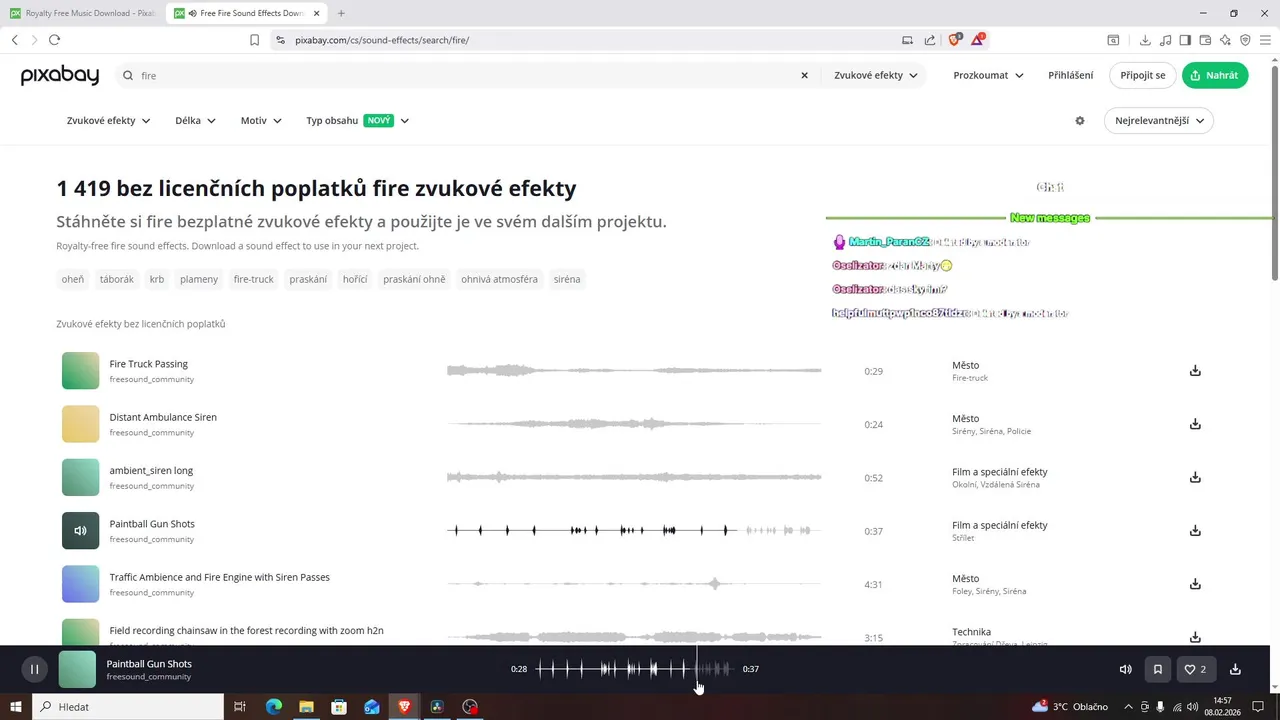Open the browser downloads icon in the toolbar

[1145, 40]
